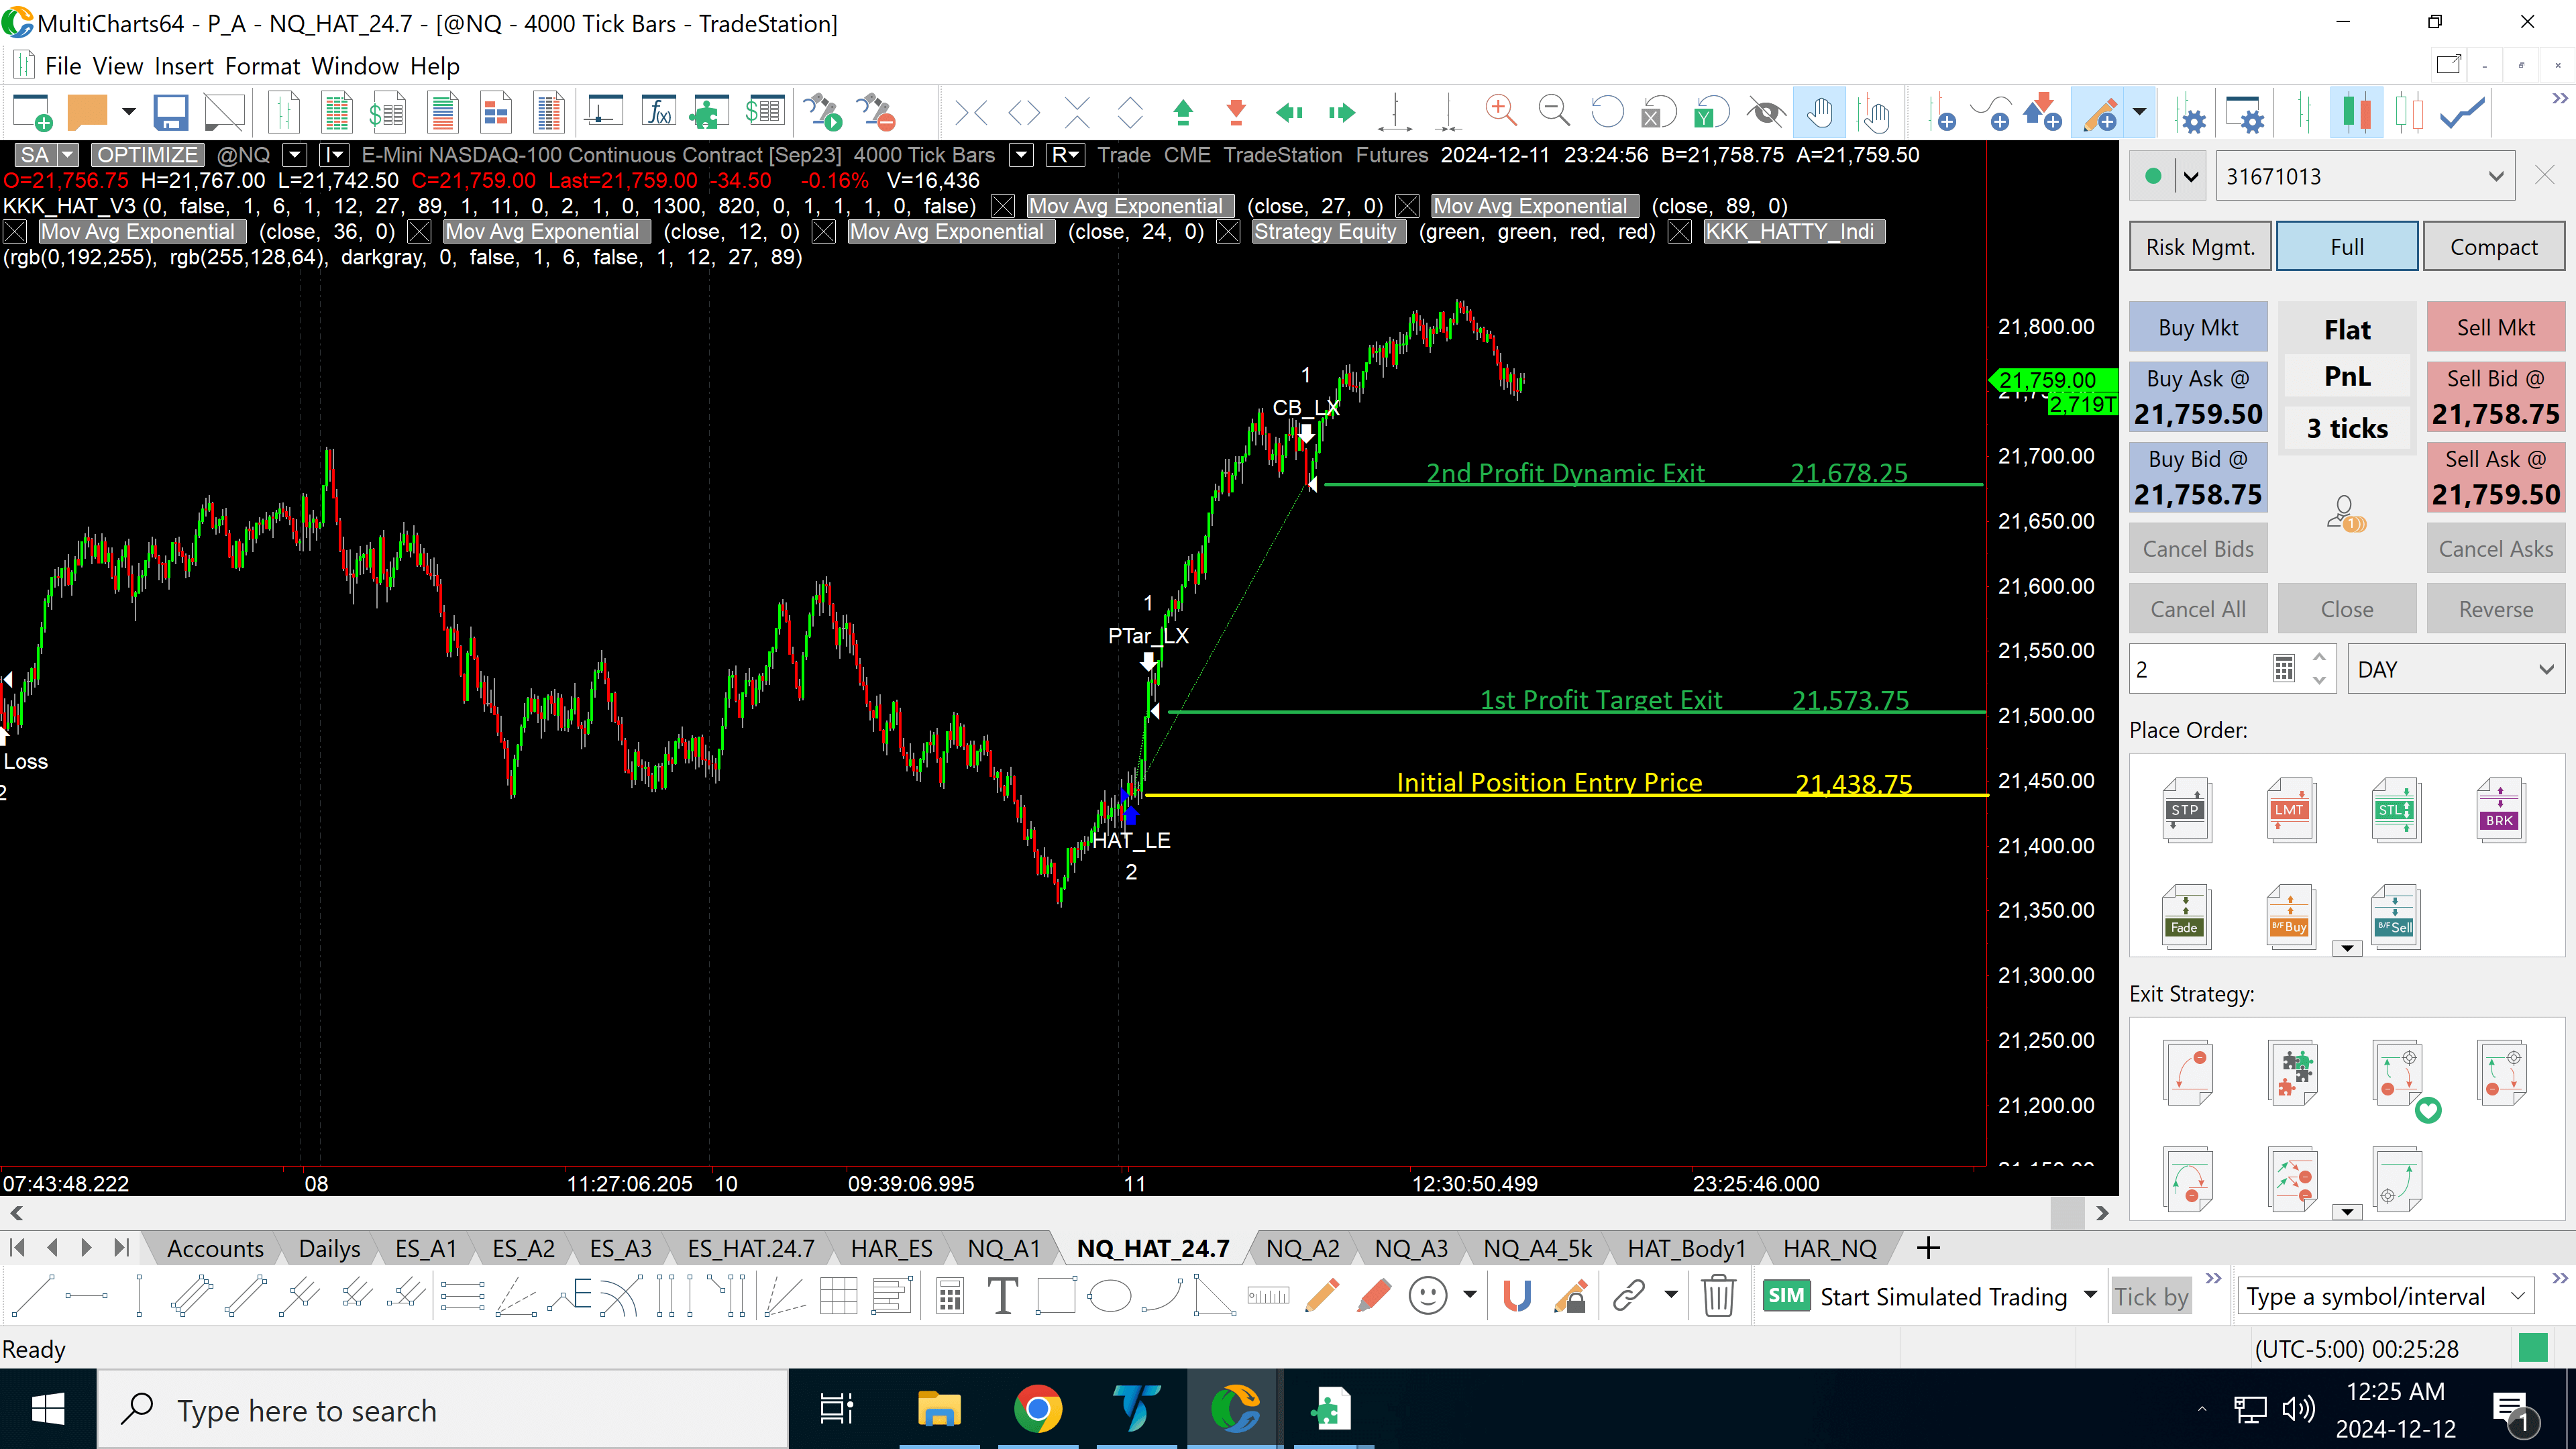2576x1449 pixels.
Task: Click the add new tab plus button
Action: tap(1929, 1248)
